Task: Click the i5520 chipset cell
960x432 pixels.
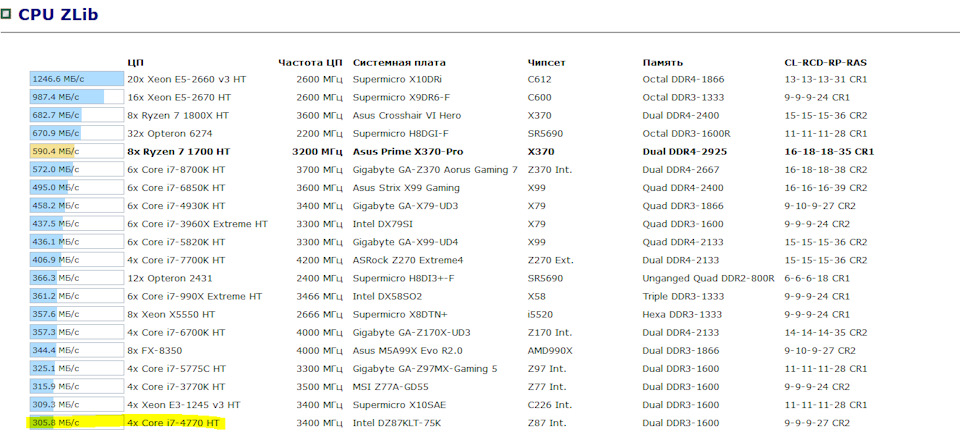Action: (539, 314)
